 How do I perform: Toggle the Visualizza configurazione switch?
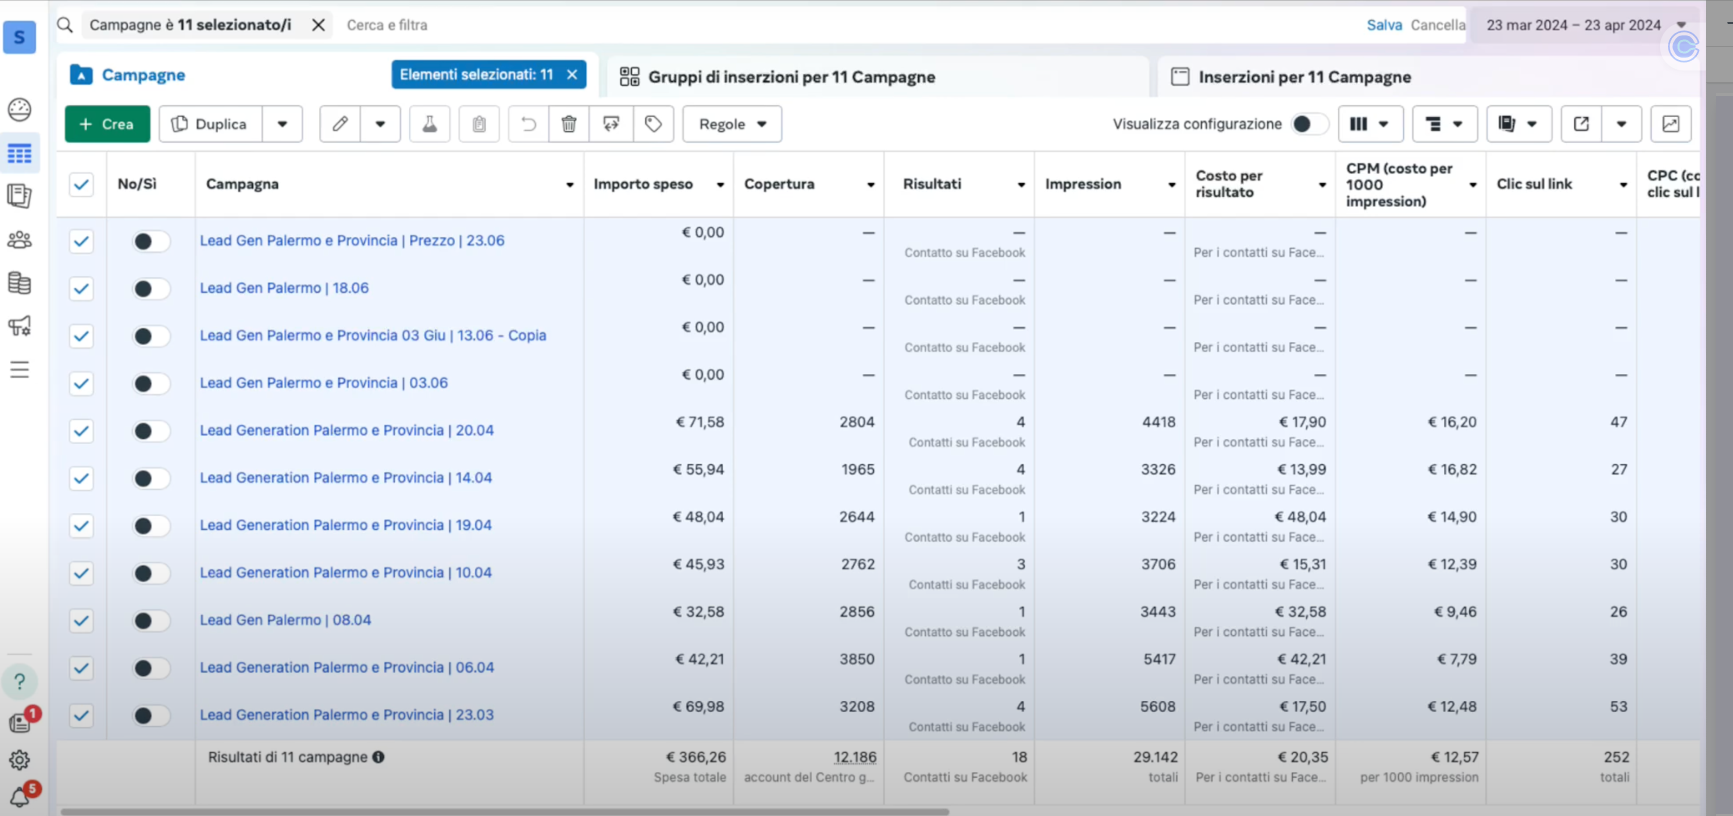pos(1308,124)
